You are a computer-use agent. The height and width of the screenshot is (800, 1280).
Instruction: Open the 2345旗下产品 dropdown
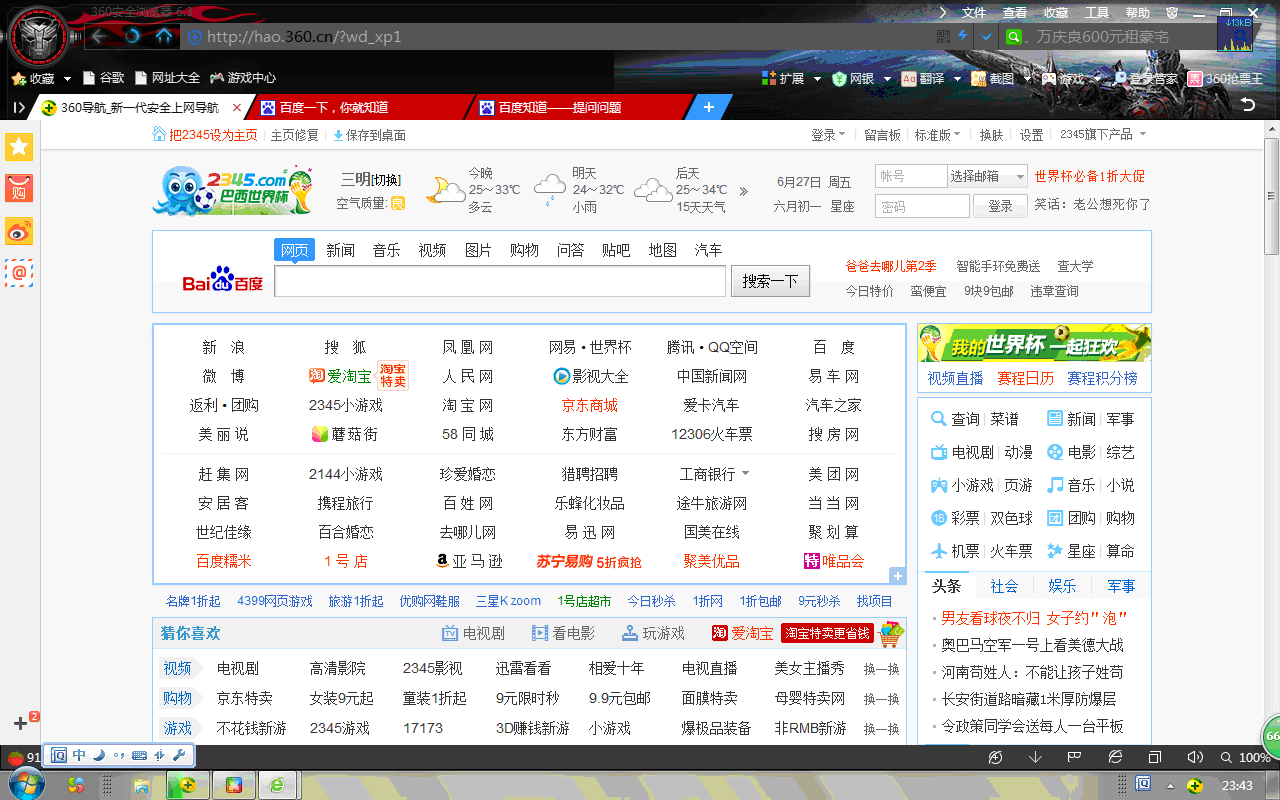pos(1103,135)
